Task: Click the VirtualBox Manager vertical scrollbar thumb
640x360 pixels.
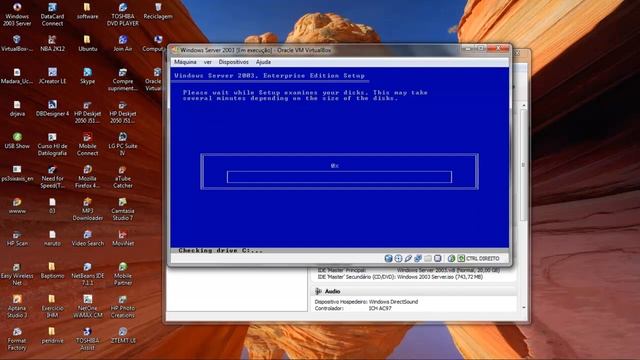Action: coord(524,165)
